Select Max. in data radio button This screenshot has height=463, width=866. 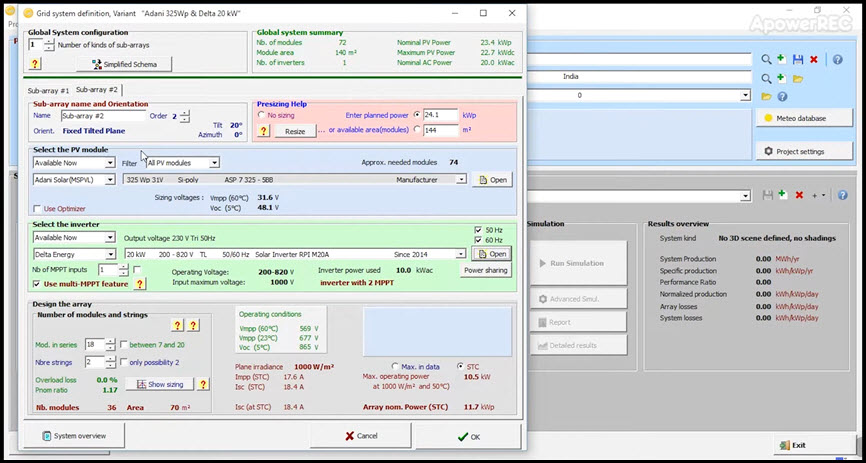(x=394, y=366)
